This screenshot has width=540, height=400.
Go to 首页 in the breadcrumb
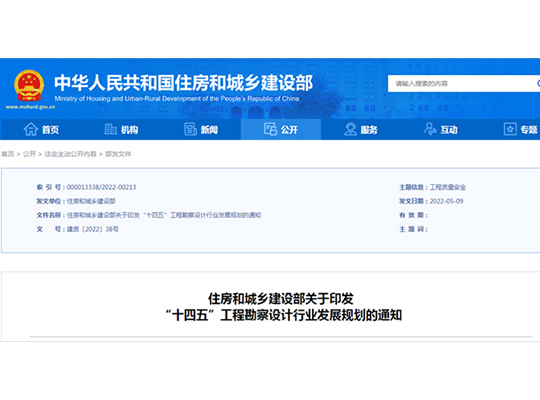click(8, 154)
